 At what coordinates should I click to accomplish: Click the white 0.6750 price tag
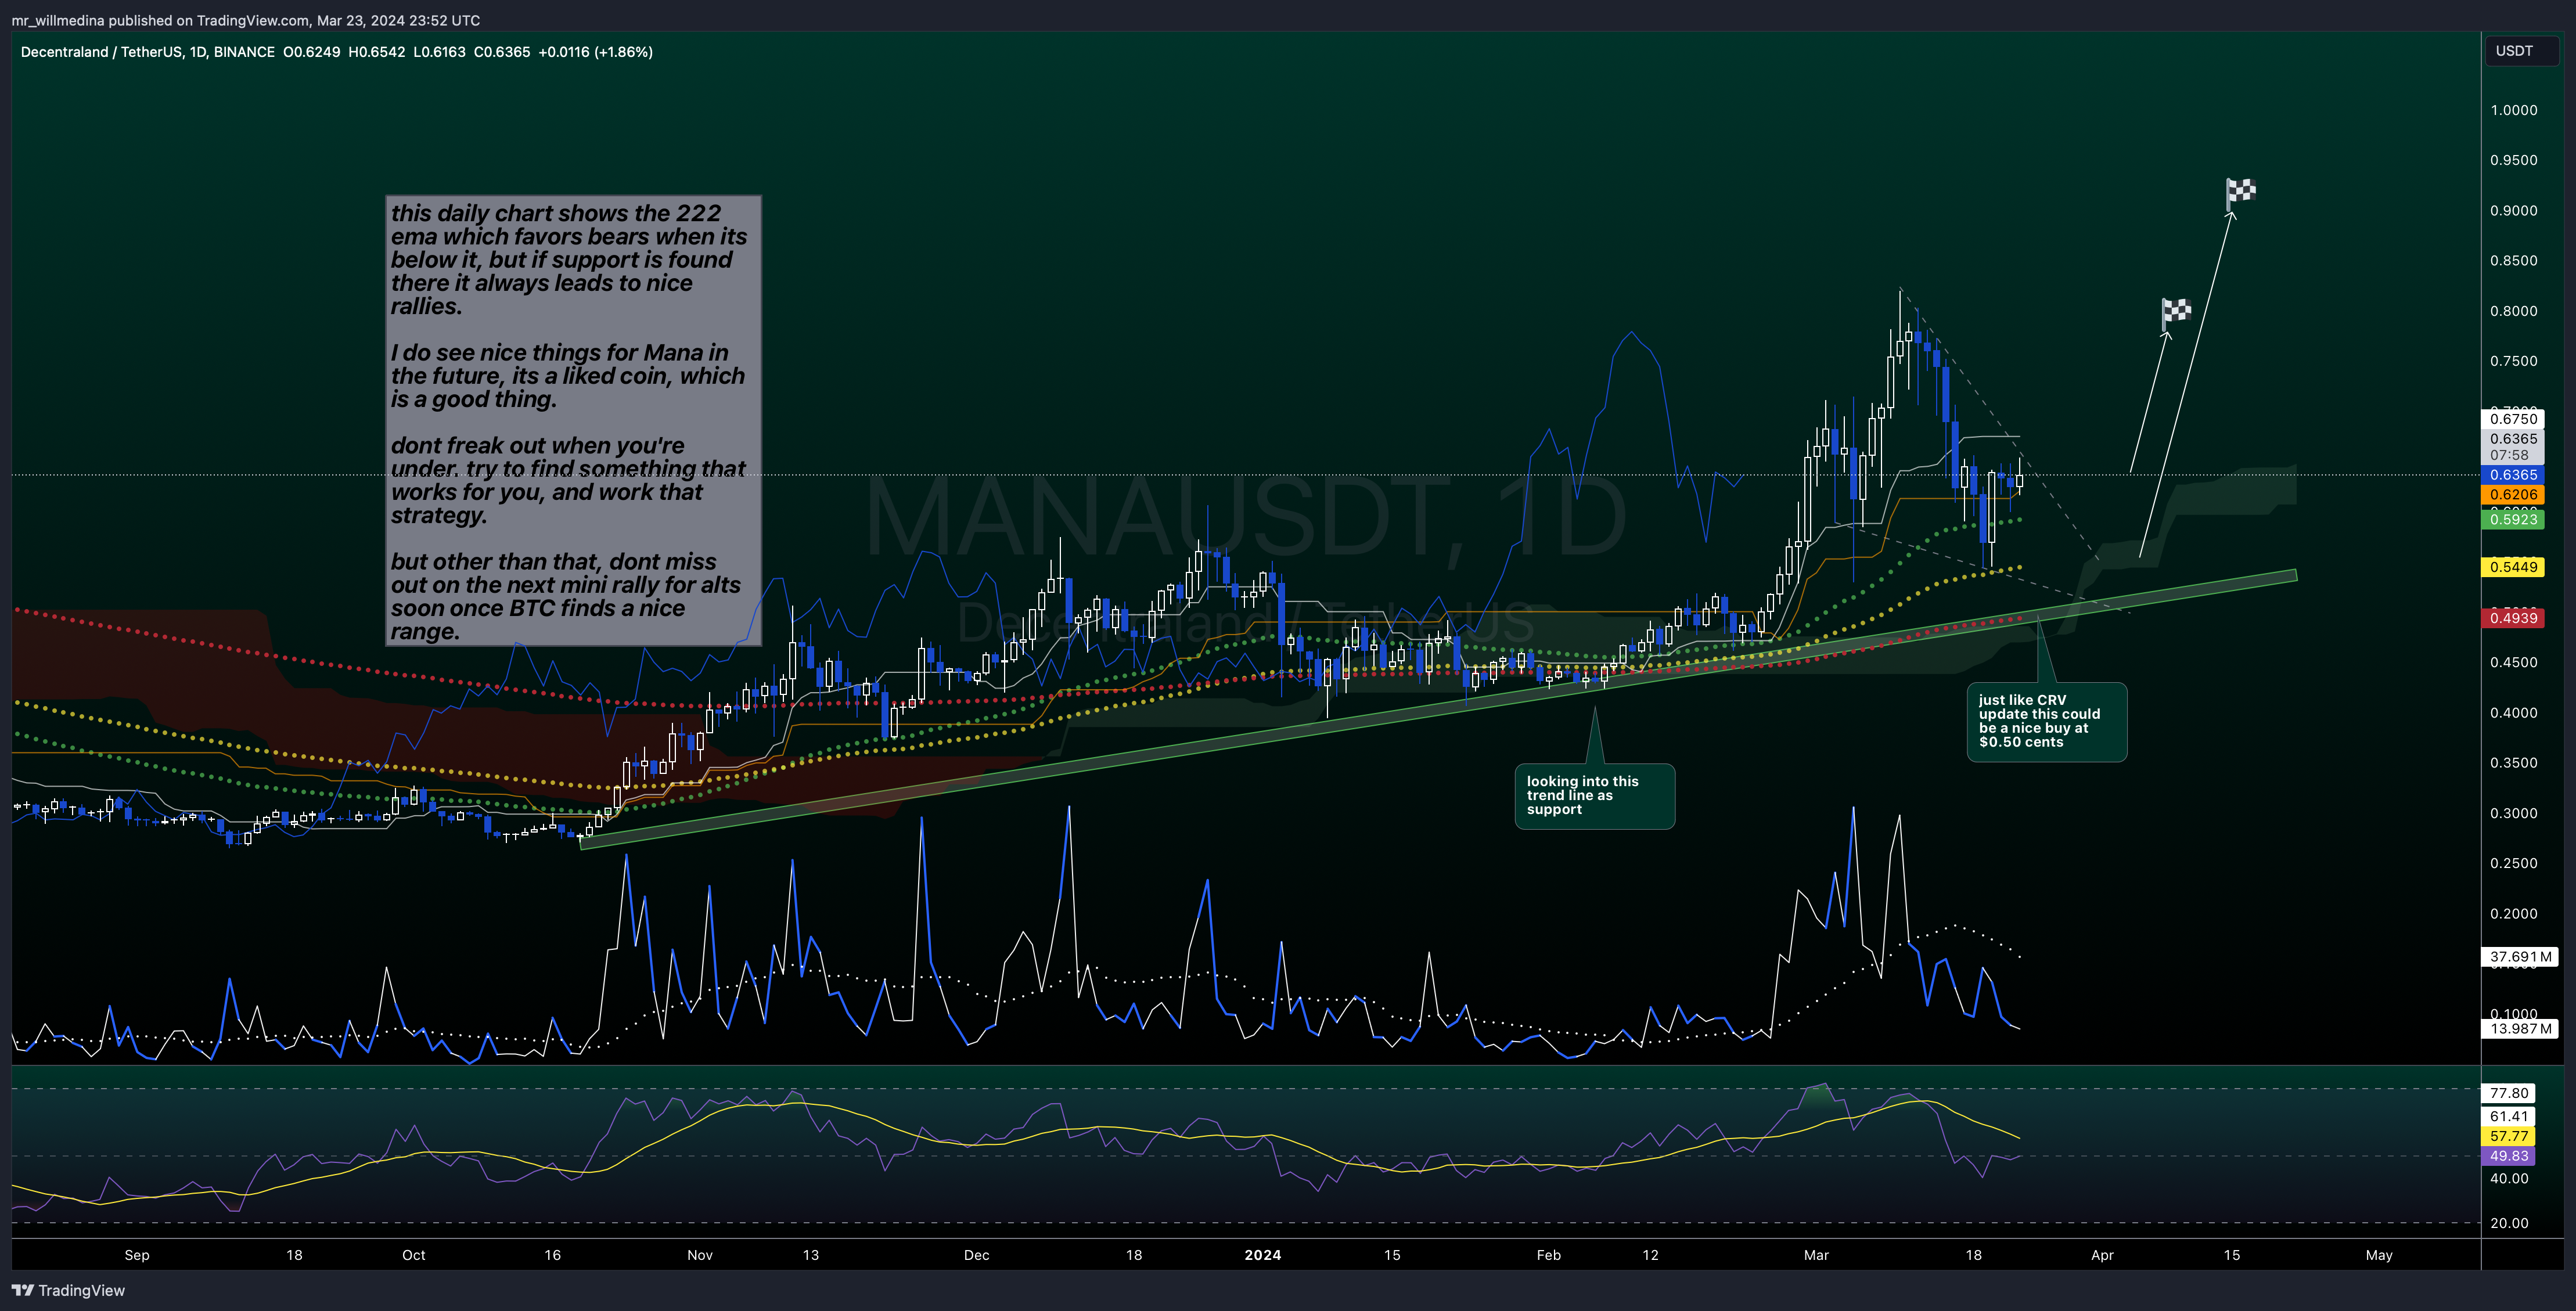(2513, 419)
